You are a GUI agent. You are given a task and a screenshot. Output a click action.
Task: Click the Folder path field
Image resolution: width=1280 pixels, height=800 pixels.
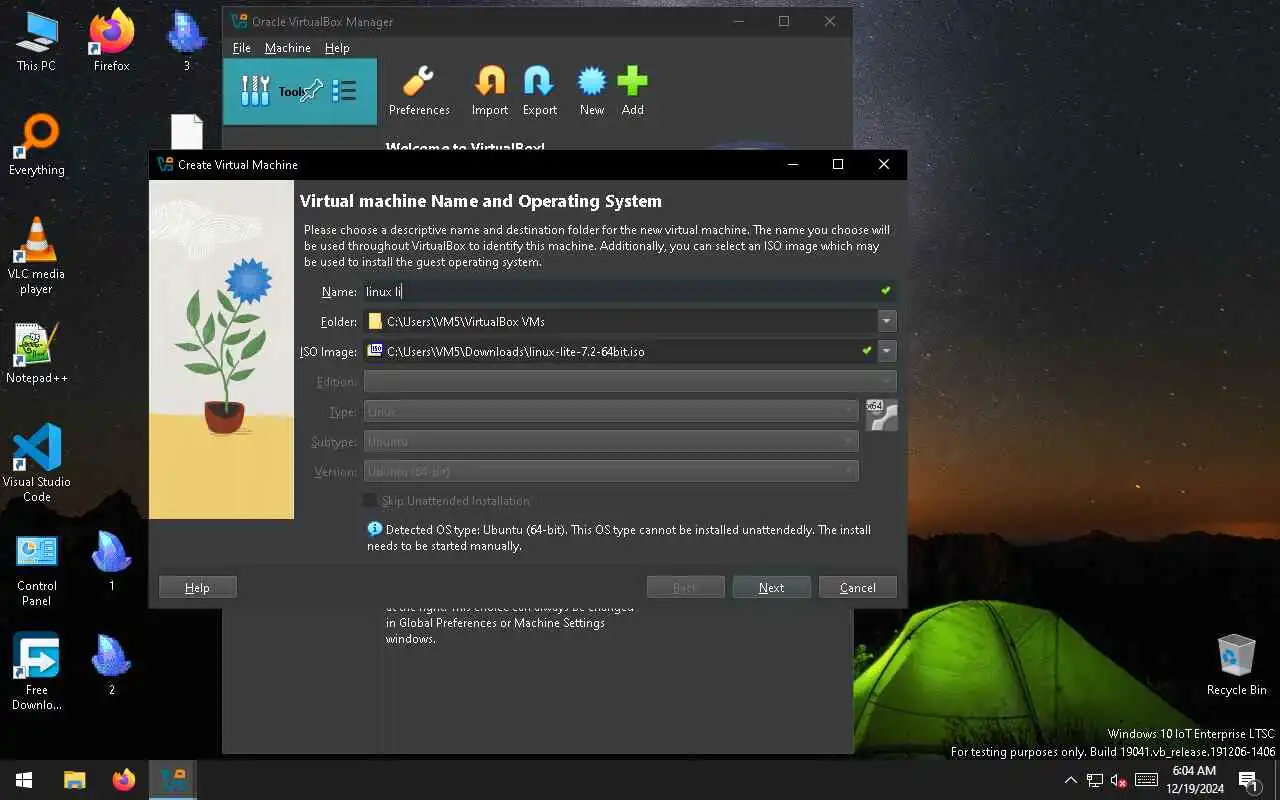pyautogui.click(x=620, y=321)
